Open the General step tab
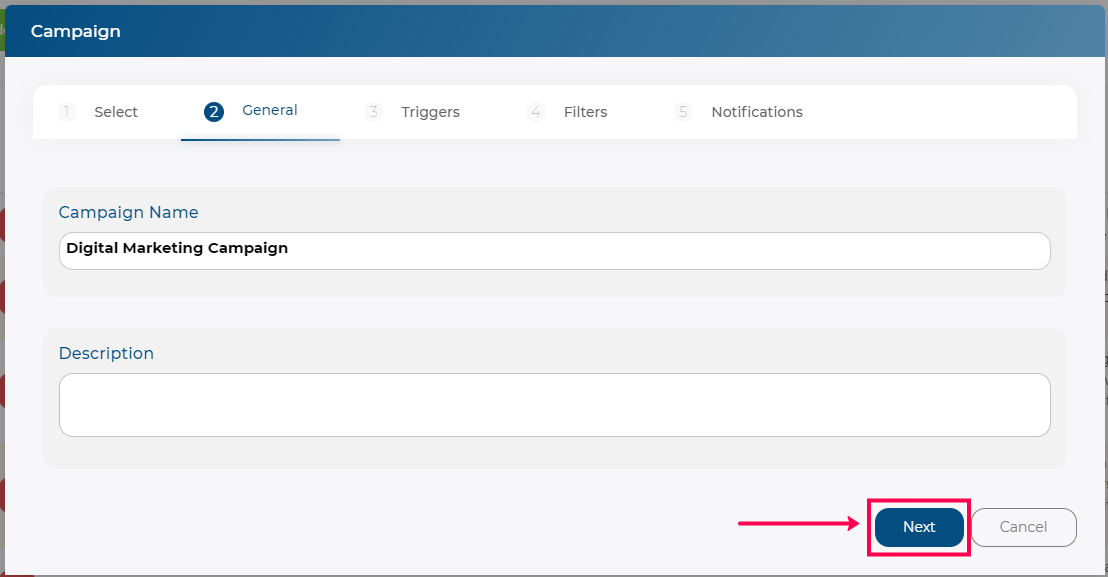Image resolution: width=1108 pixels, height=577 pixels. [x=269, y=110]
